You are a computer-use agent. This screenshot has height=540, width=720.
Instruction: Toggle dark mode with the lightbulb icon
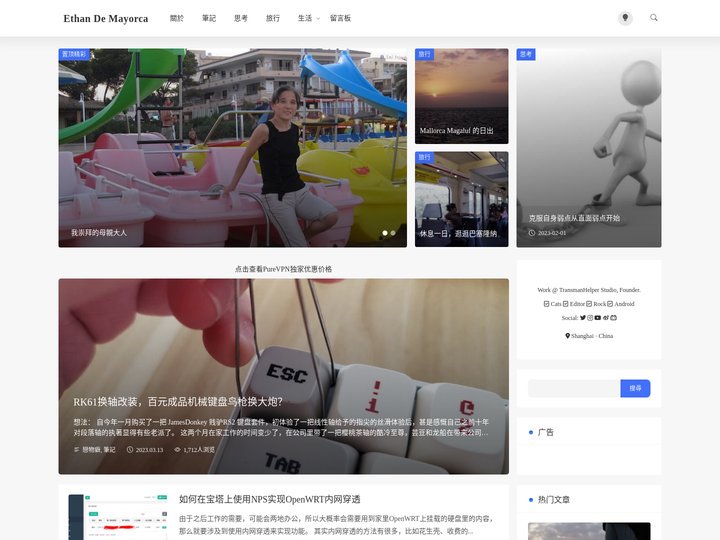click(x=624, y=18)
